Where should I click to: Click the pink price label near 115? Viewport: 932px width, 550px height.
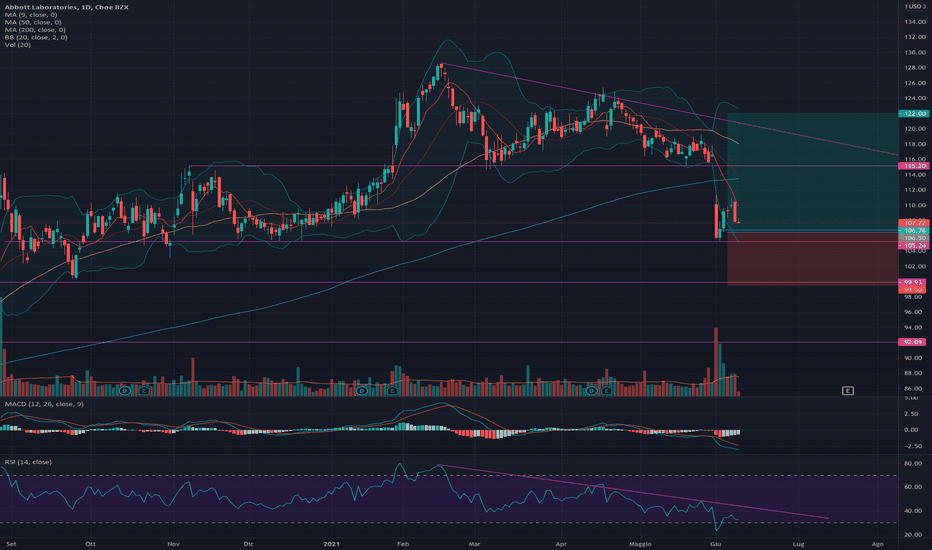(914, 166)
